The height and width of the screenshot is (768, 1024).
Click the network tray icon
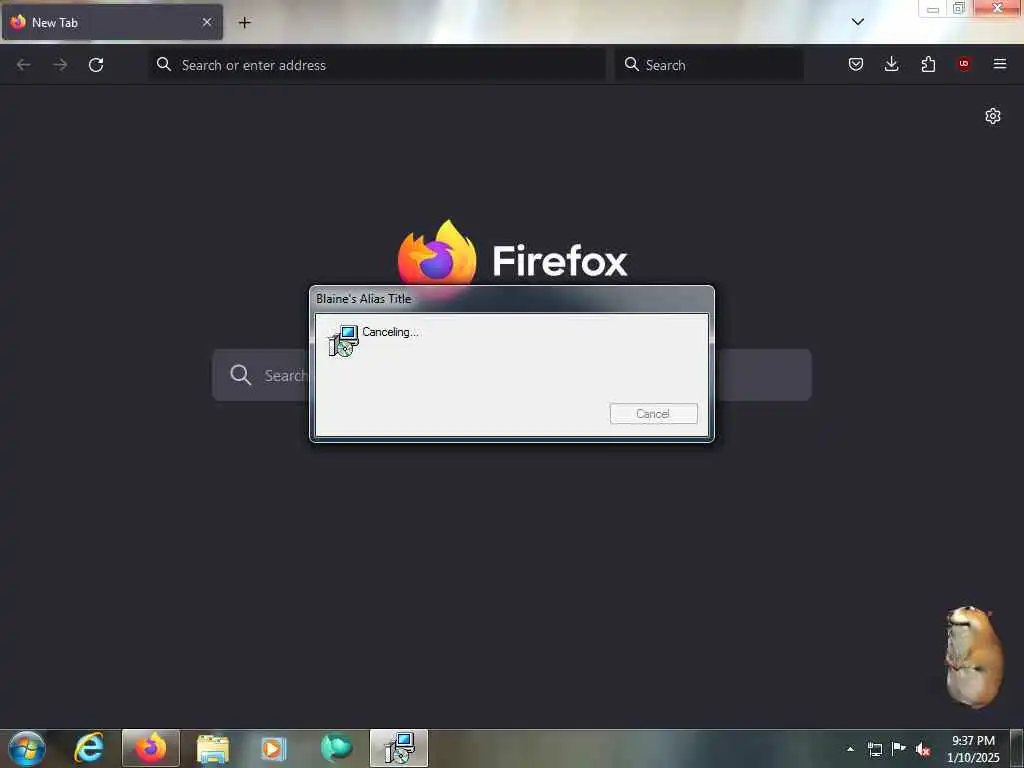[875, 749]
